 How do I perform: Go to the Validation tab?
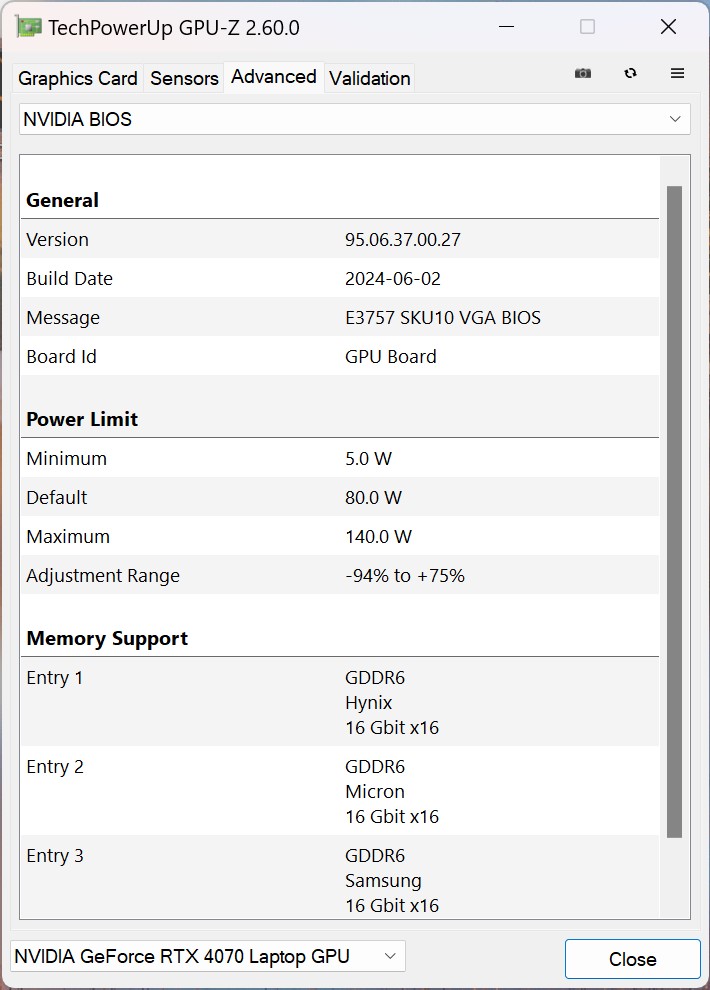369,78
